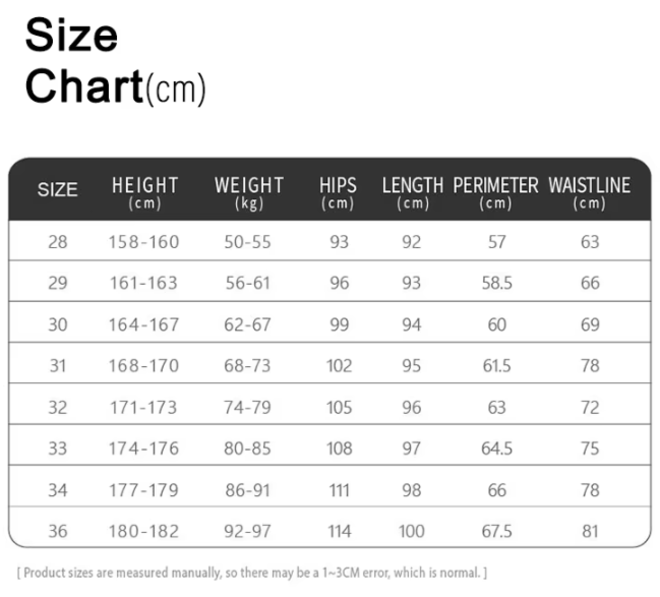The height and width of the screenshot is (597, 660).
Task: Select the hips value 102
Action: tap(339, 366)
